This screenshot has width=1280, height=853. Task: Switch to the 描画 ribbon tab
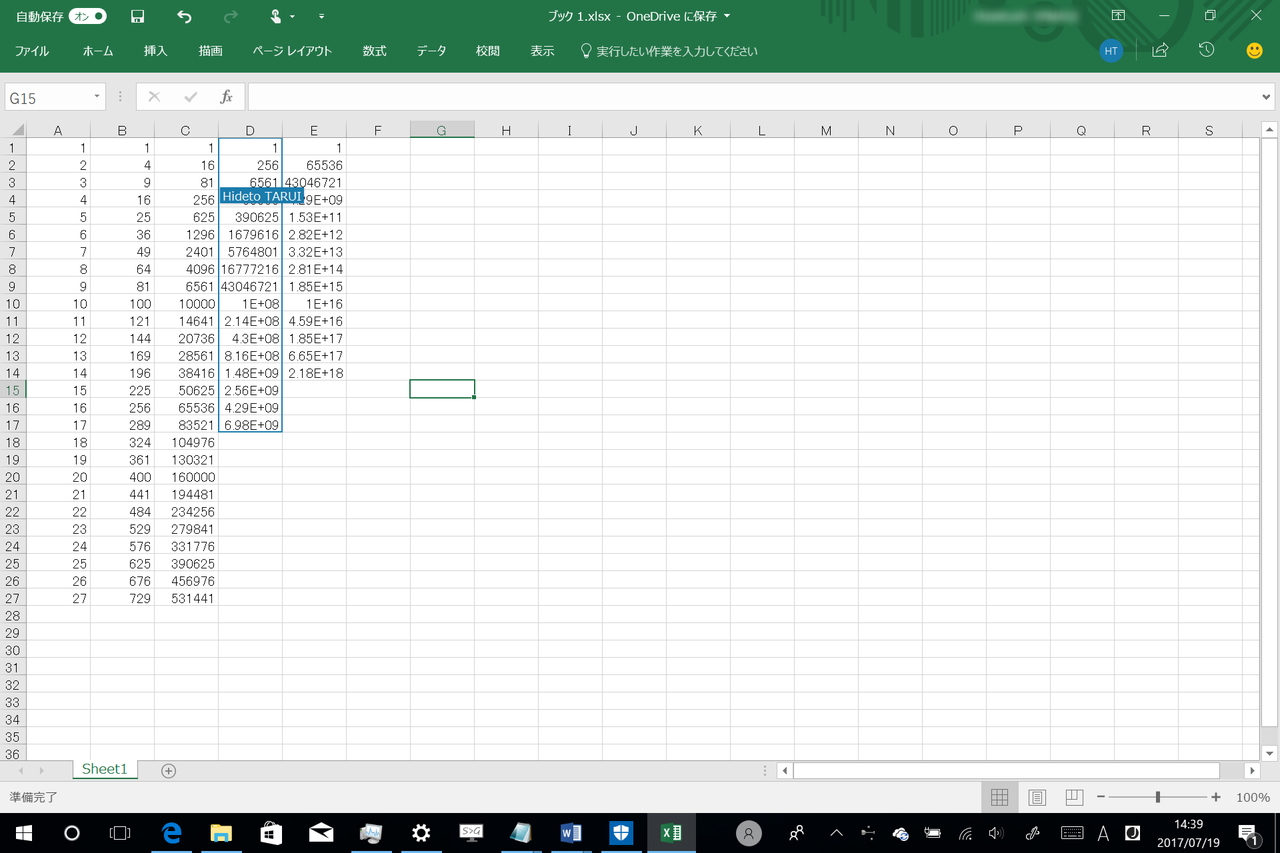[210, 51]
